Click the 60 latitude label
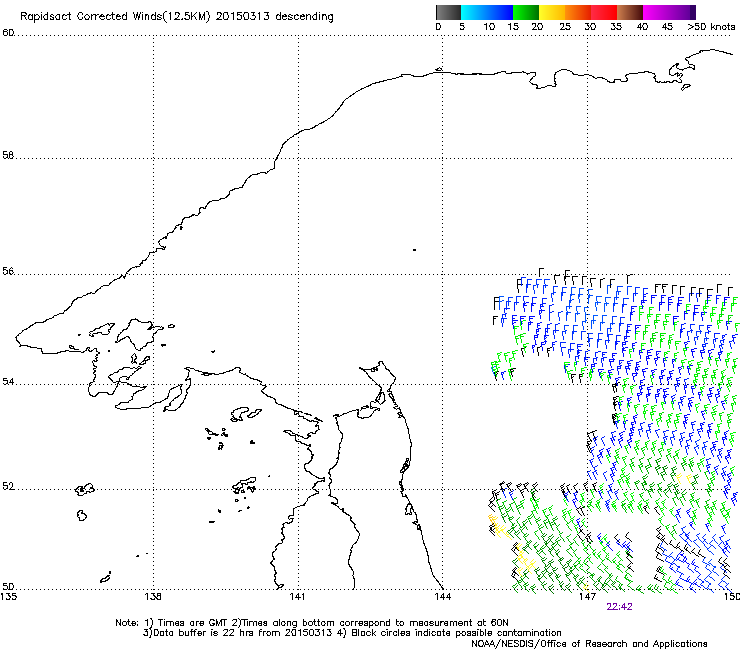740x650 pixels. 8,33
